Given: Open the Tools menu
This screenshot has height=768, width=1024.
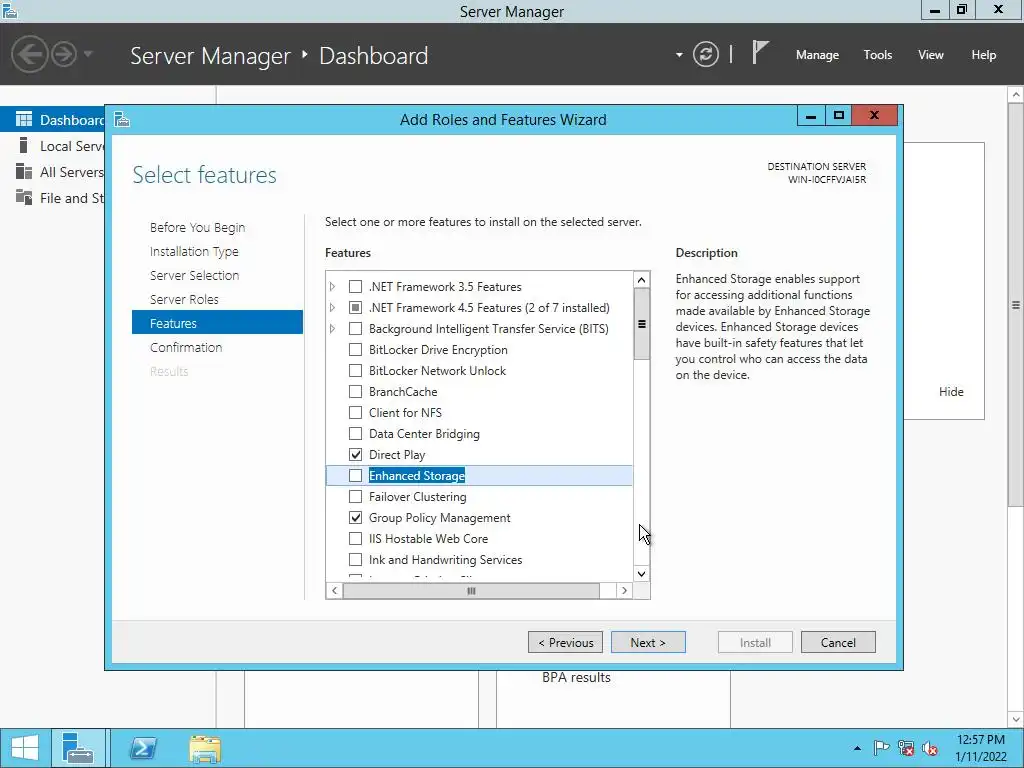Looking at the screenshot, I should tap(878, 55).
